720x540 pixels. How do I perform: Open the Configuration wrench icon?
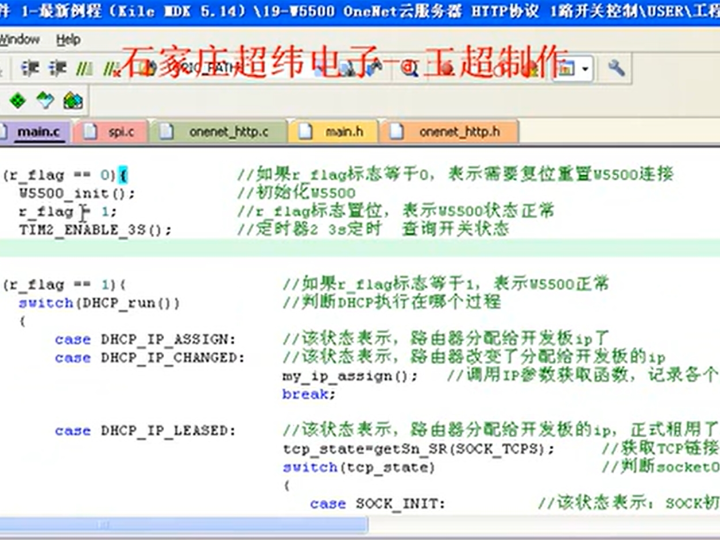click(616, 68)
